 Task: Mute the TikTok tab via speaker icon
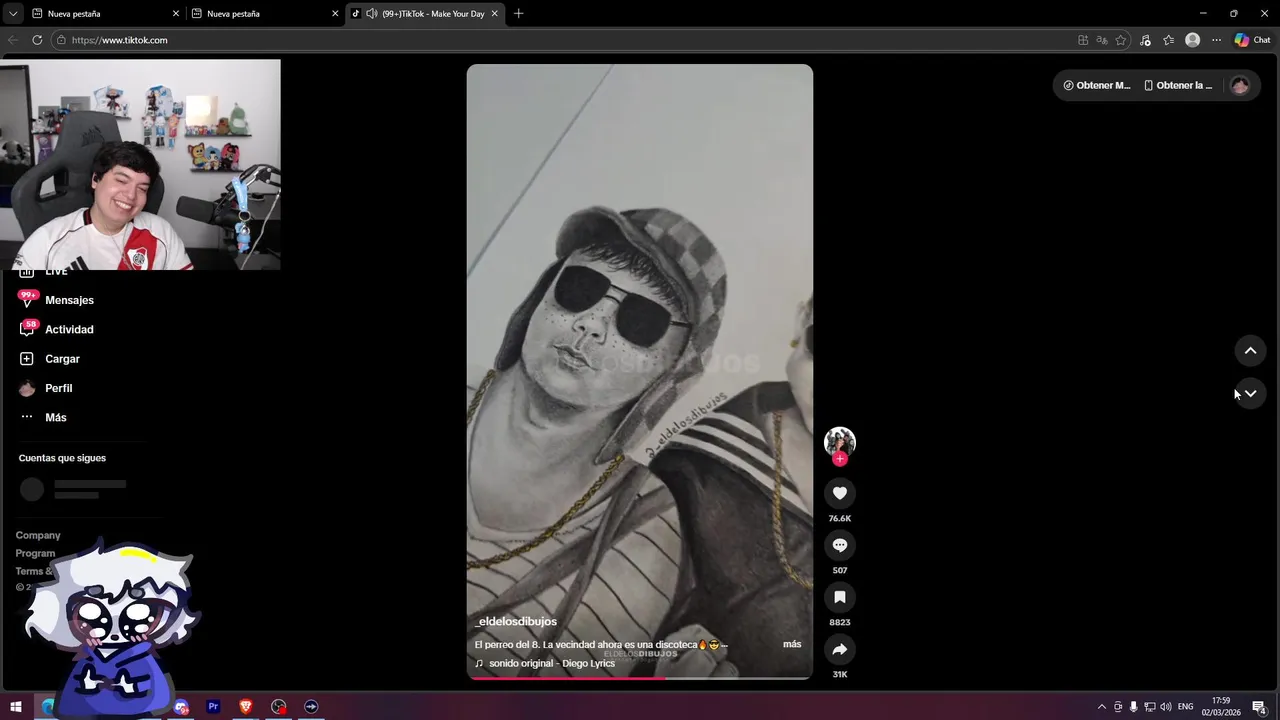click(x=372, y=14)
